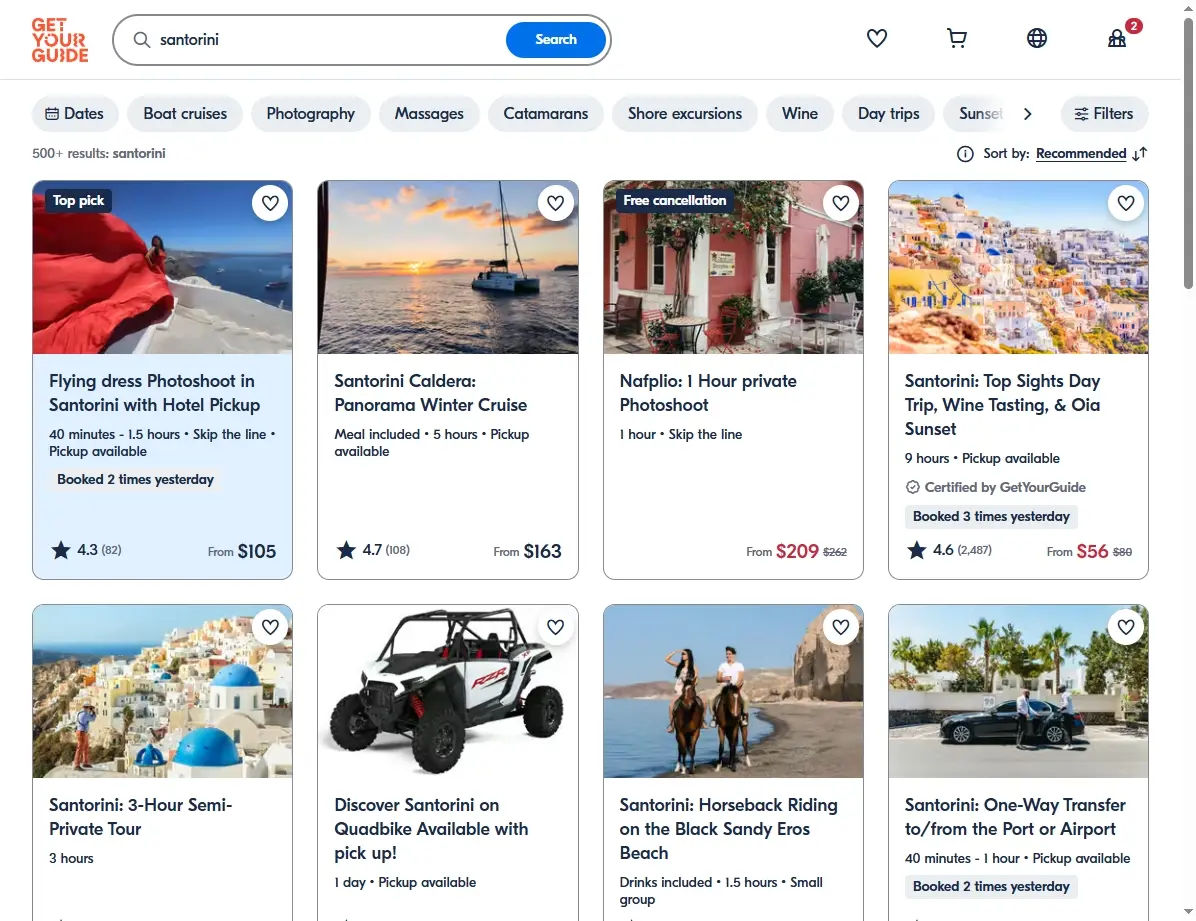Open Nafplio 1 Hour private Photoshoot title

[708, 393]
